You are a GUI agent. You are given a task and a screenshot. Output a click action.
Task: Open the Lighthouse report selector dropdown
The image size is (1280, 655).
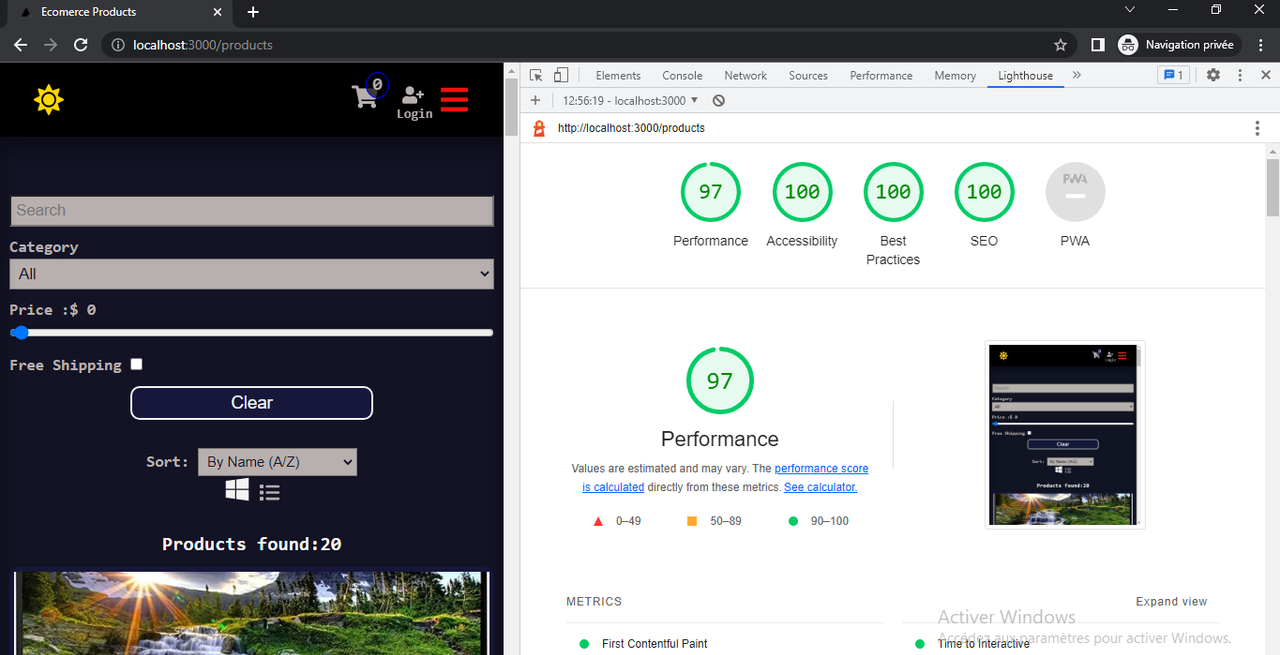point(630,100)
